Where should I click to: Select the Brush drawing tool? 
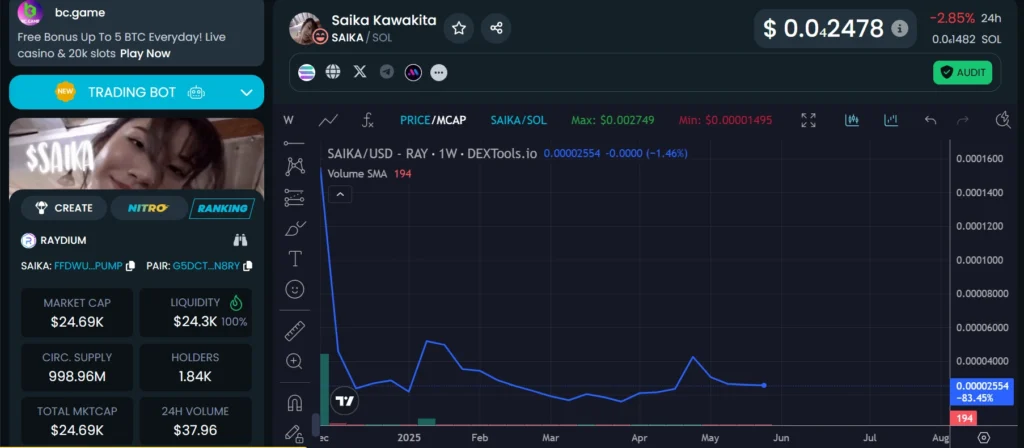tap(295, 229)
